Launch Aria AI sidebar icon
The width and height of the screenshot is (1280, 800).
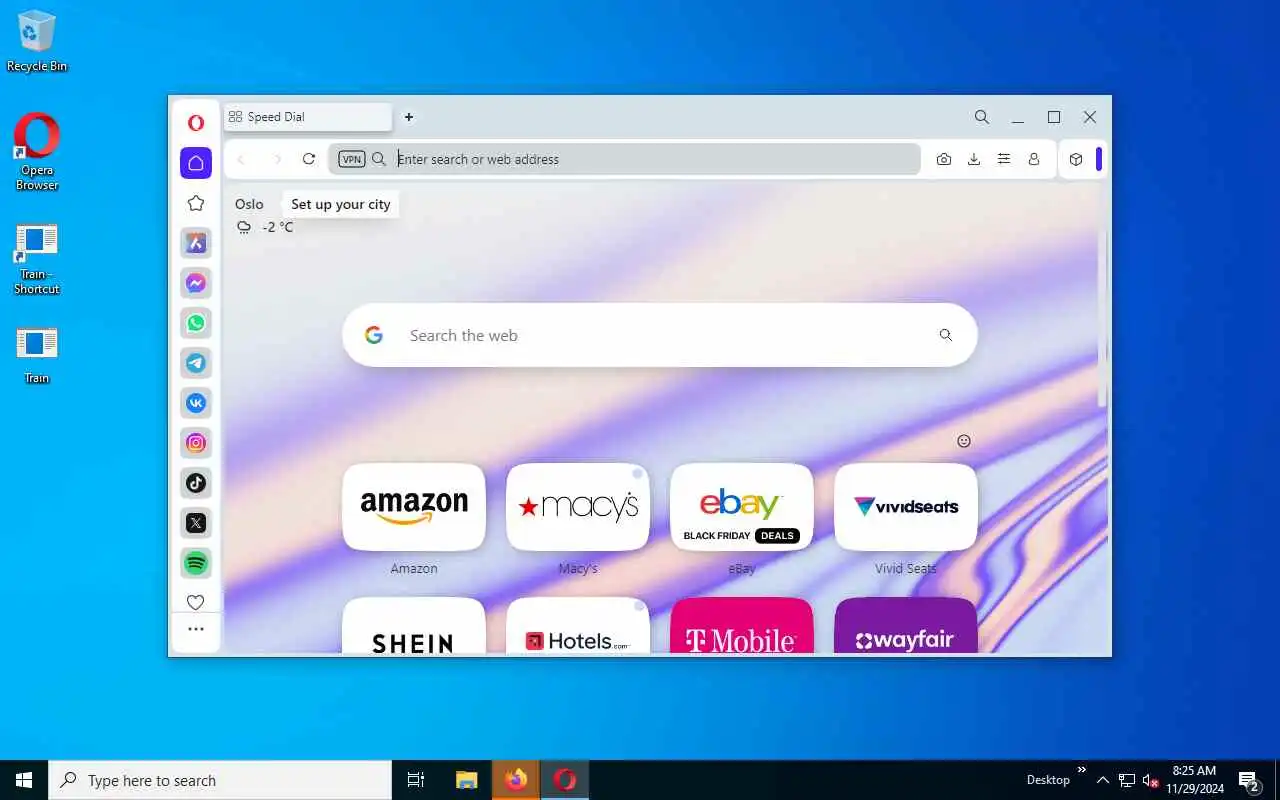[196, 243]
